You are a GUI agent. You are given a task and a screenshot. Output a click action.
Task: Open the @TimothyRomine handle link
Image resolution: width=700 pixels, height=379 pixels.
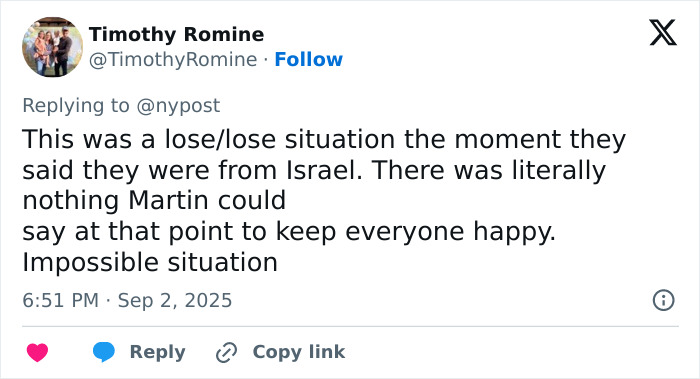(x=173, y=59)
